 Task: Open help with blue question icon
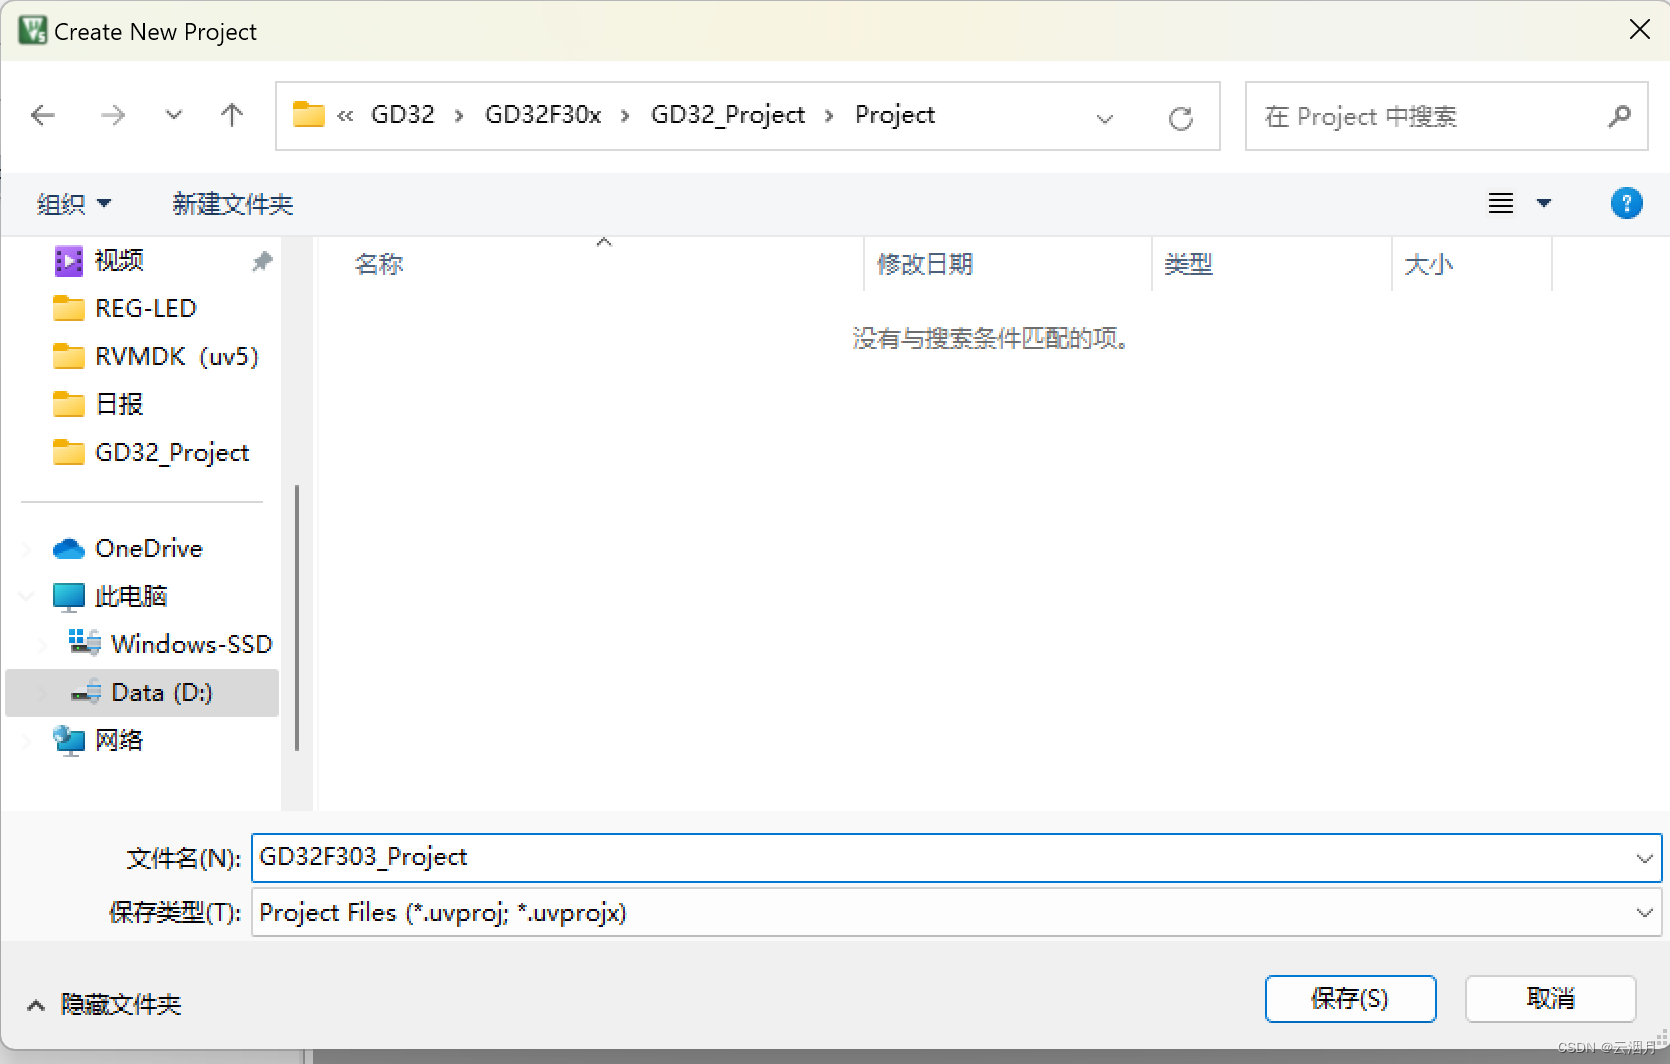pos(1627,203)
